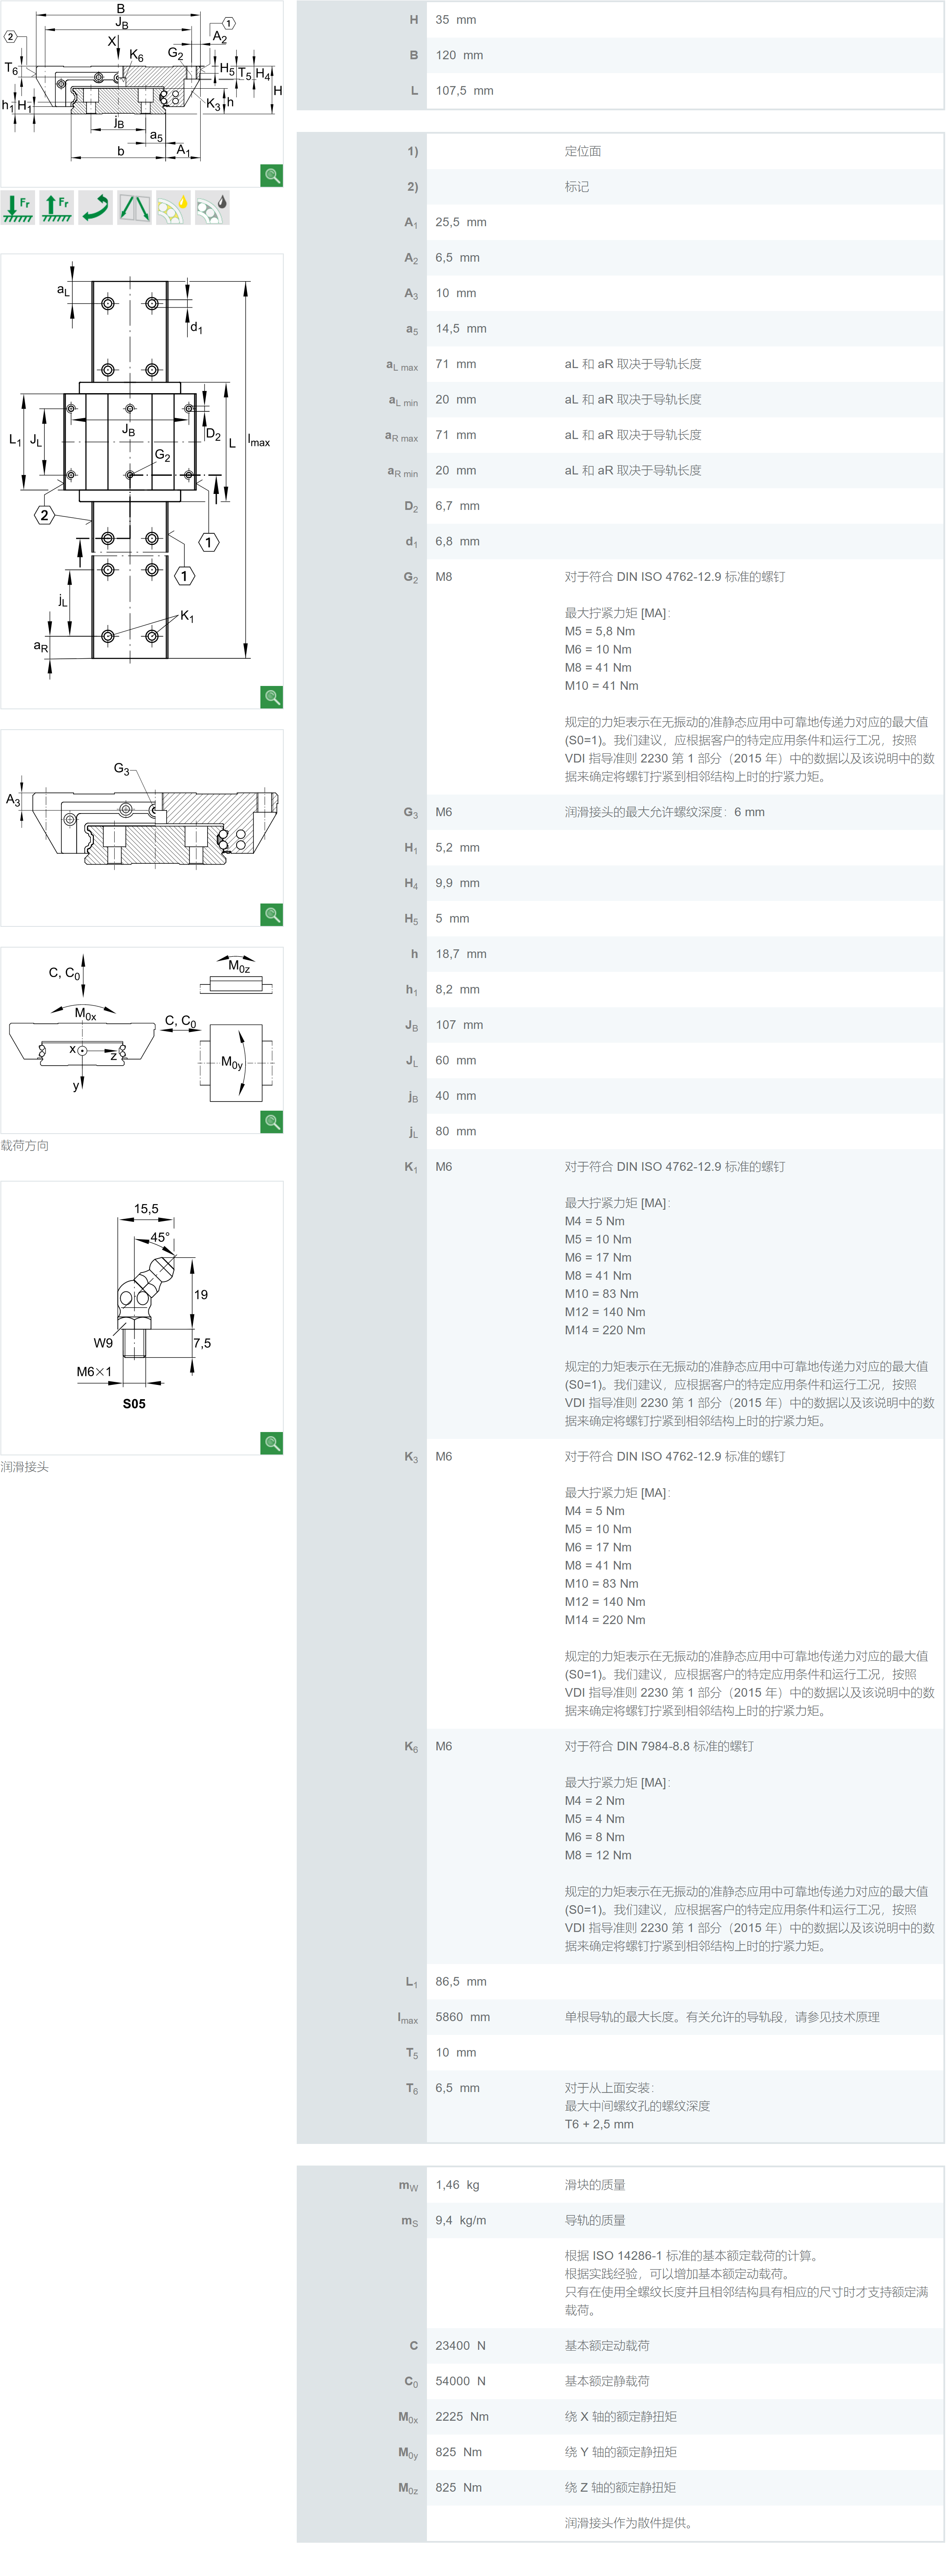This screenshot has width=946, height=2576.
Task: Select the JL value 60 mm
Action: point(456,1061)
